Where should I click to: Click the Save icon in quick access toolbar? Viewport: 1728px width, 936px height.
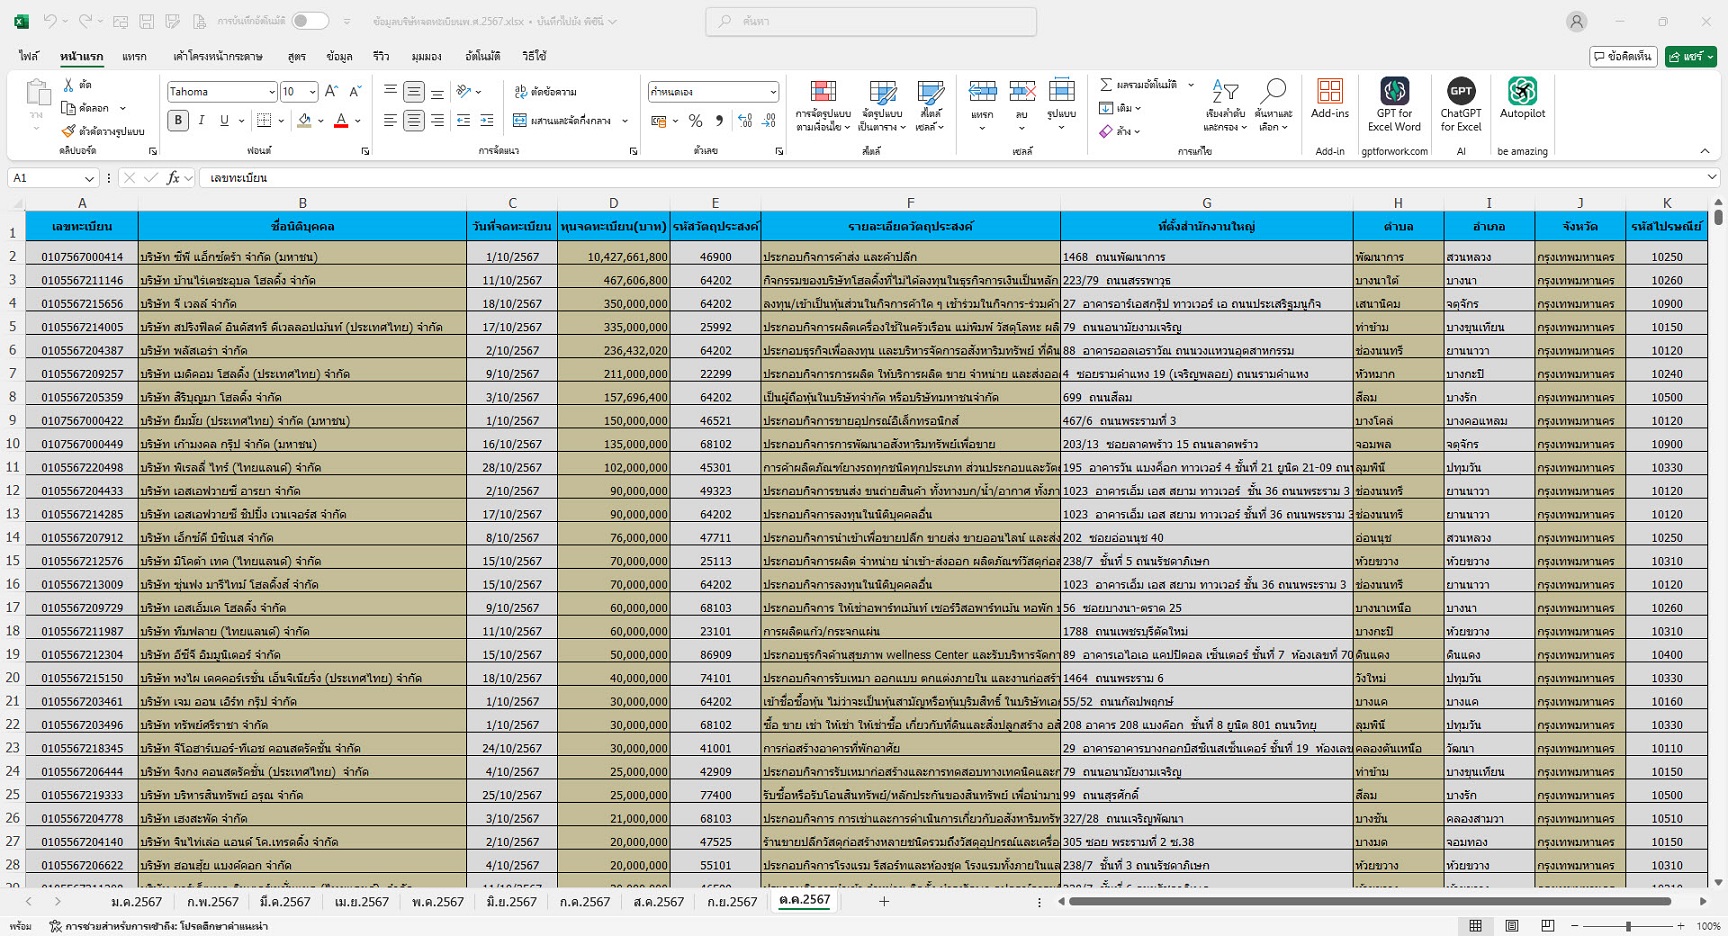click(x=146, y=21)
